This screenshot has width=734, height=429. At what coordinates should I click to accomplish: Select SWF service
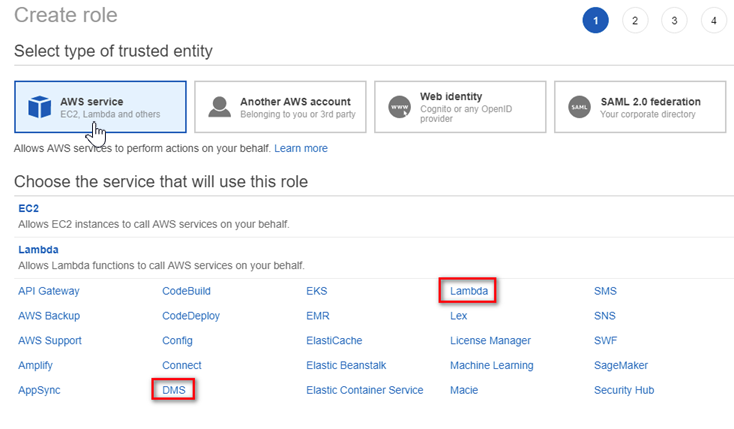[606, 340]
